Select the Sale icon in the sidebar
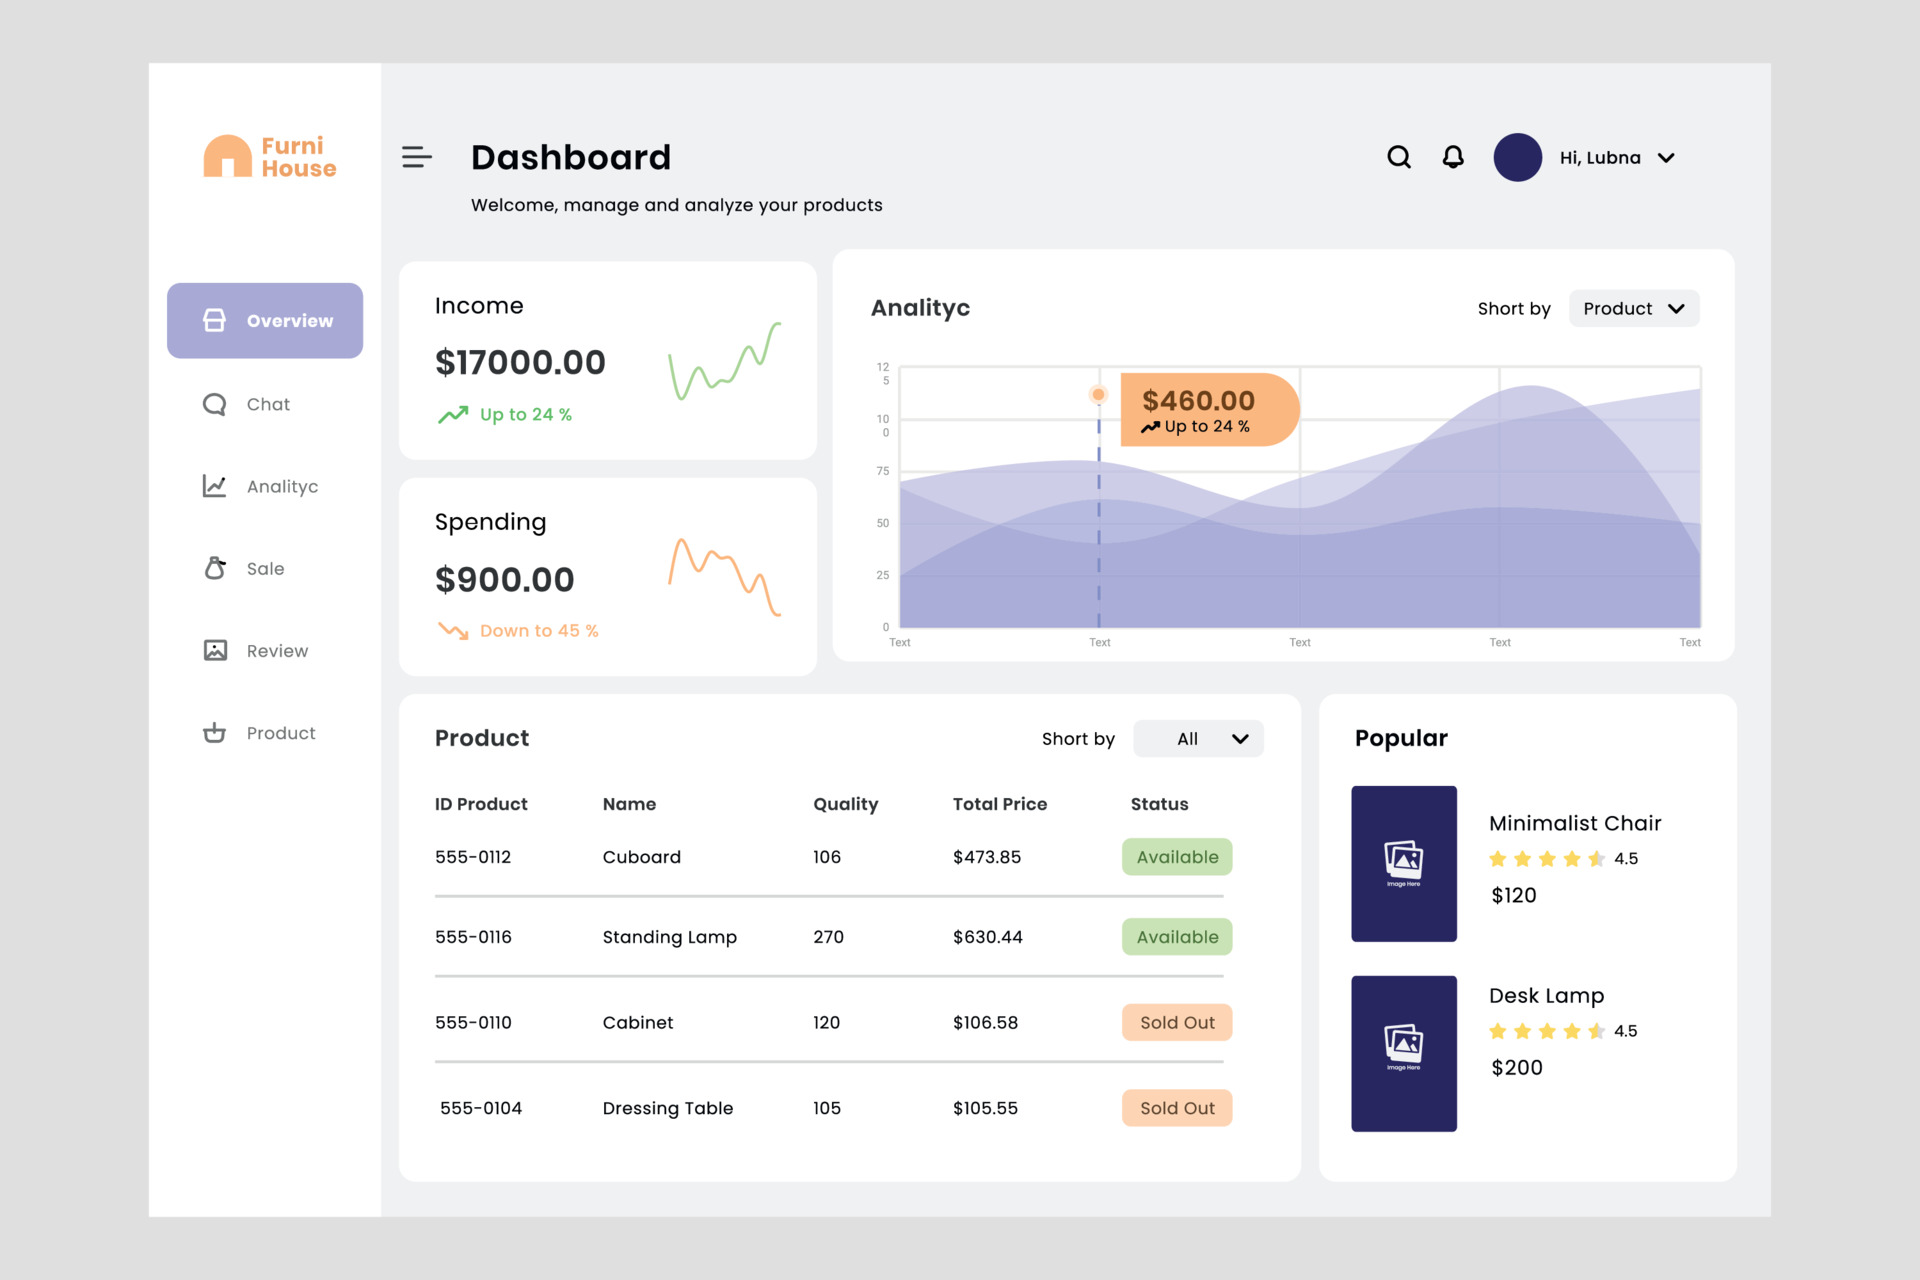This screenshot has height=1280, width=1920. 213,568
